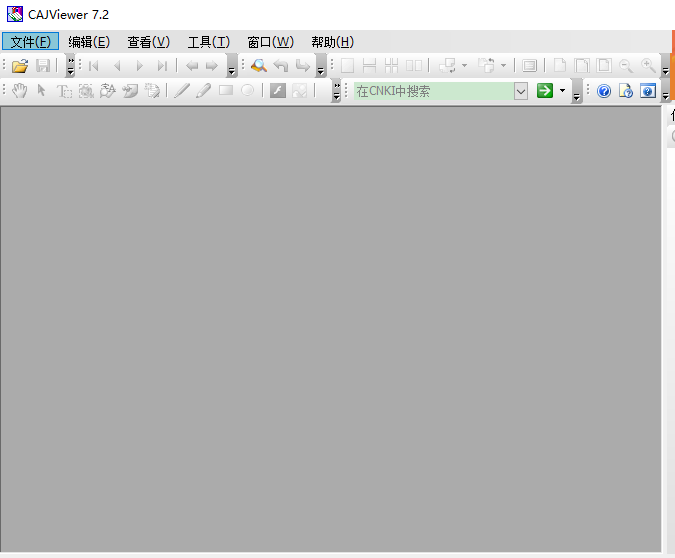Click the CAJViewer app icon in title bar
Image resolution: width=675 pixels, height=558 pixels.
15,14
